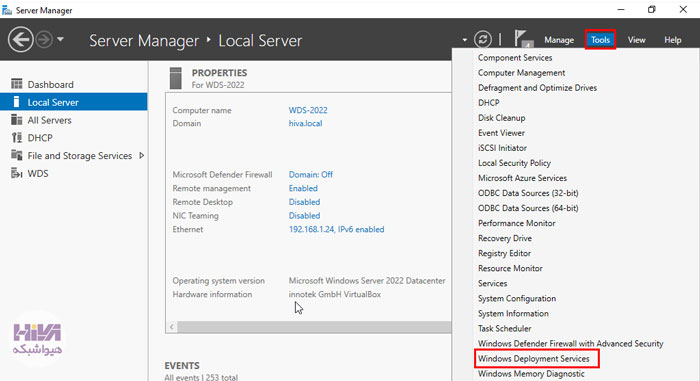Image resolution: width=700 pixels, height=381 pixels.
Task: Click the Server Manager title bar icon
Action: [x=7, y=10]
